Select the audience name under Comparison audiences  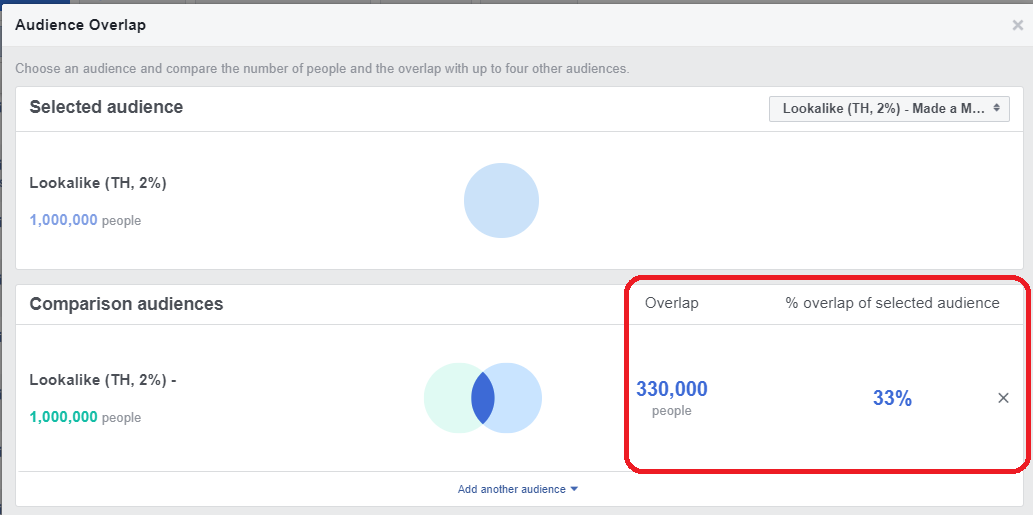[102, 380]
